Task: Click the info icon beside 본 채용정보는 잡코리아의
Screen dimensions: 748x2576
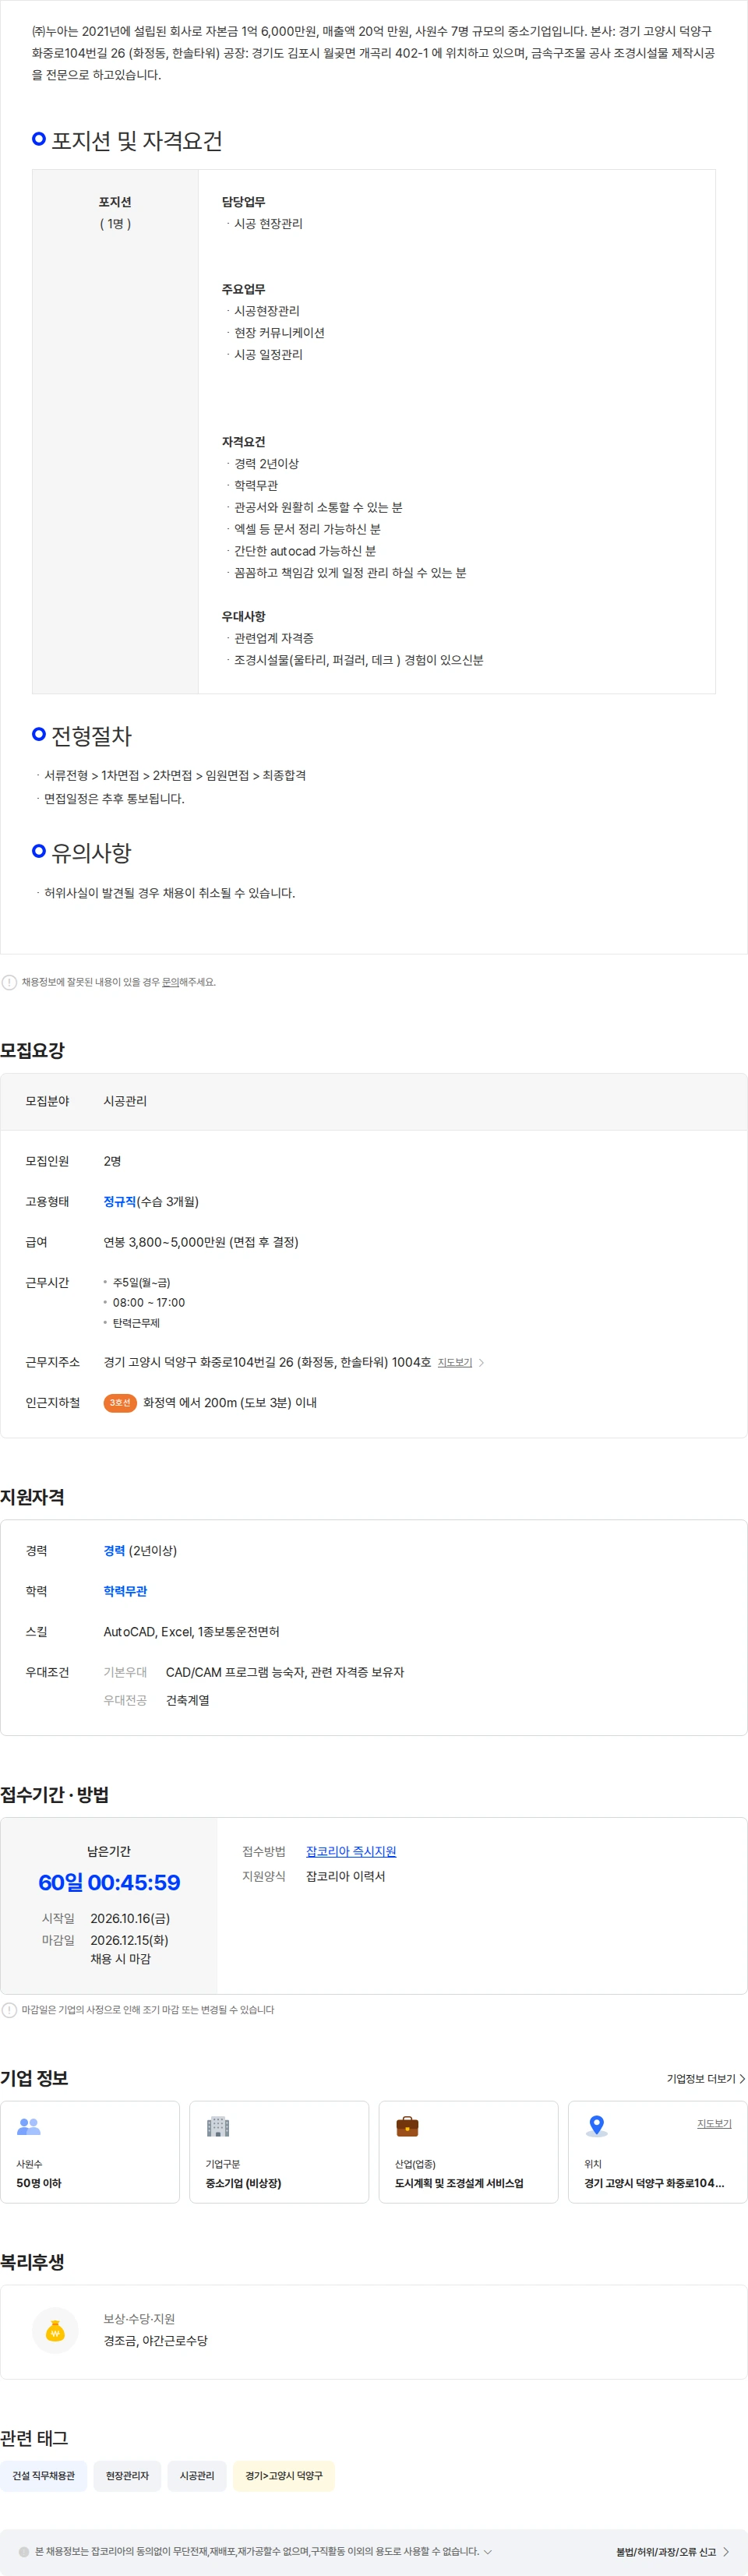Action: pos(24,2551)
